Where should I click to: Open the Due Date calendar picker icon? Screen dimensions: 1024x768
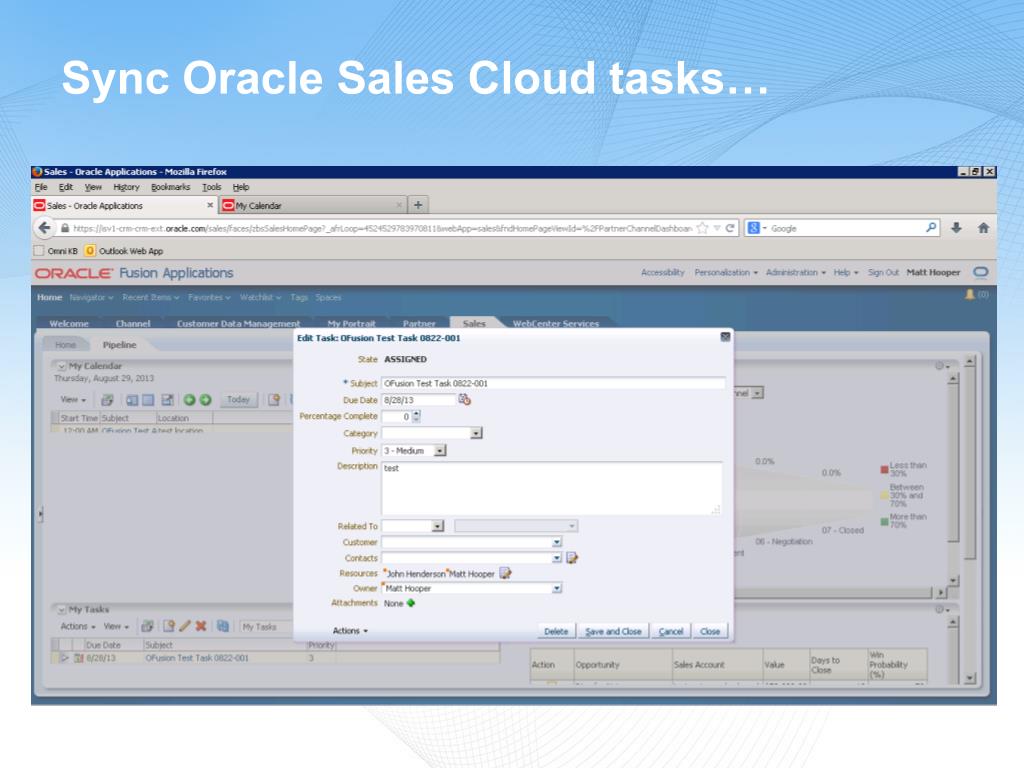464,399
